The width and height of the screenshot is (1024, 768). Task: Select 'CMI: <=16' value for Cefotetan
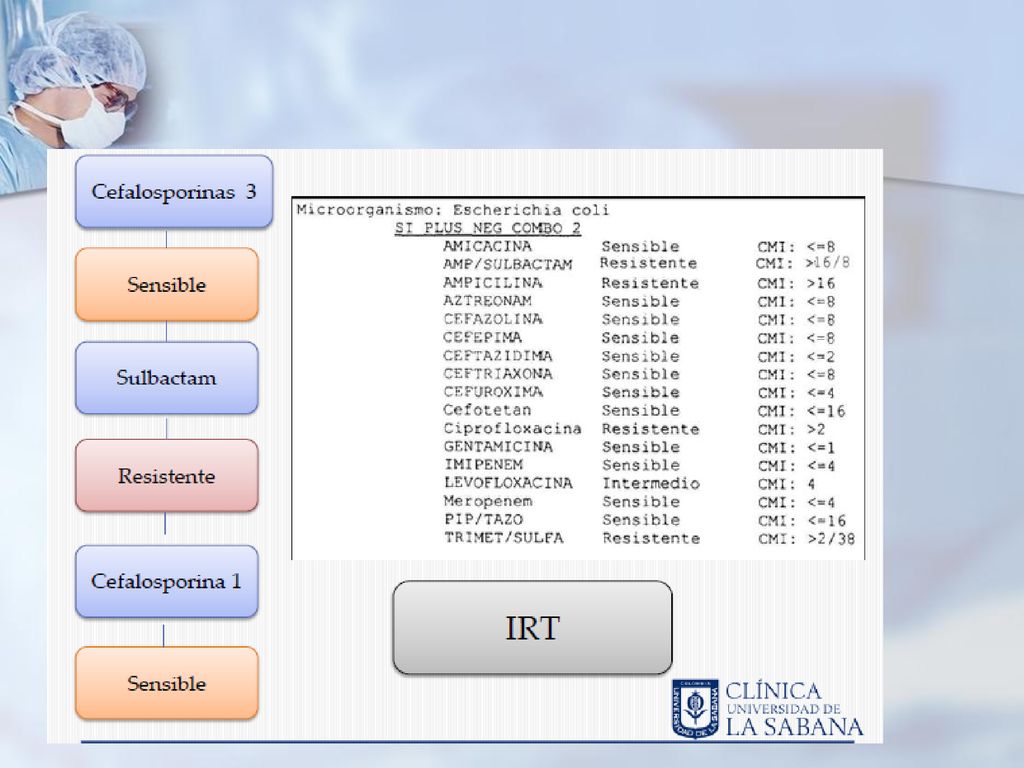(801, 411)
